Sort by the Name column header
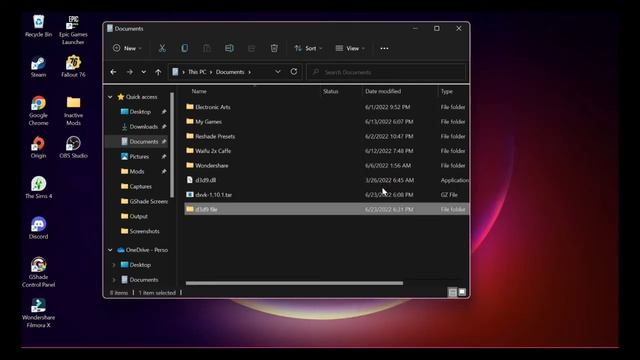The image size is (640, 360). click(x=199, y=91)
